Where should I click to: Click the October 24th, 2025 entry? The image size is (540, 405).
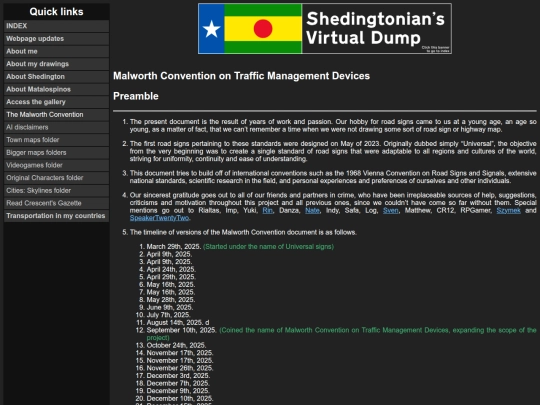tap(176, 345)
